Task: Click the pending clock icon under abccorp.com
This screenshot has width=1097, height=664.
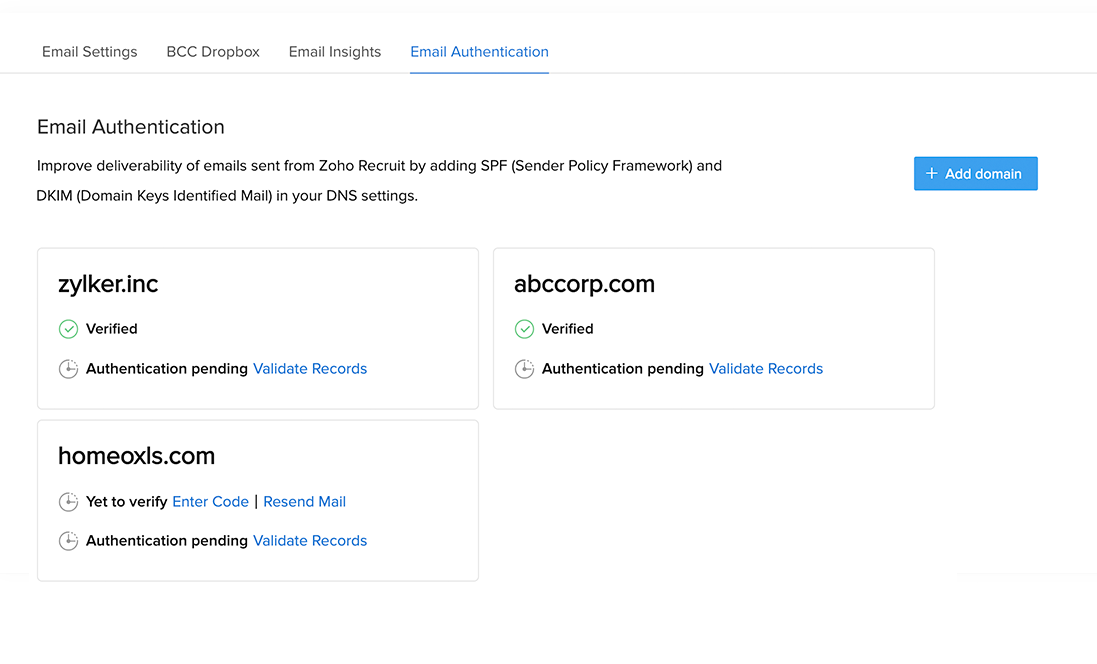Action: (x=524, y=369)
